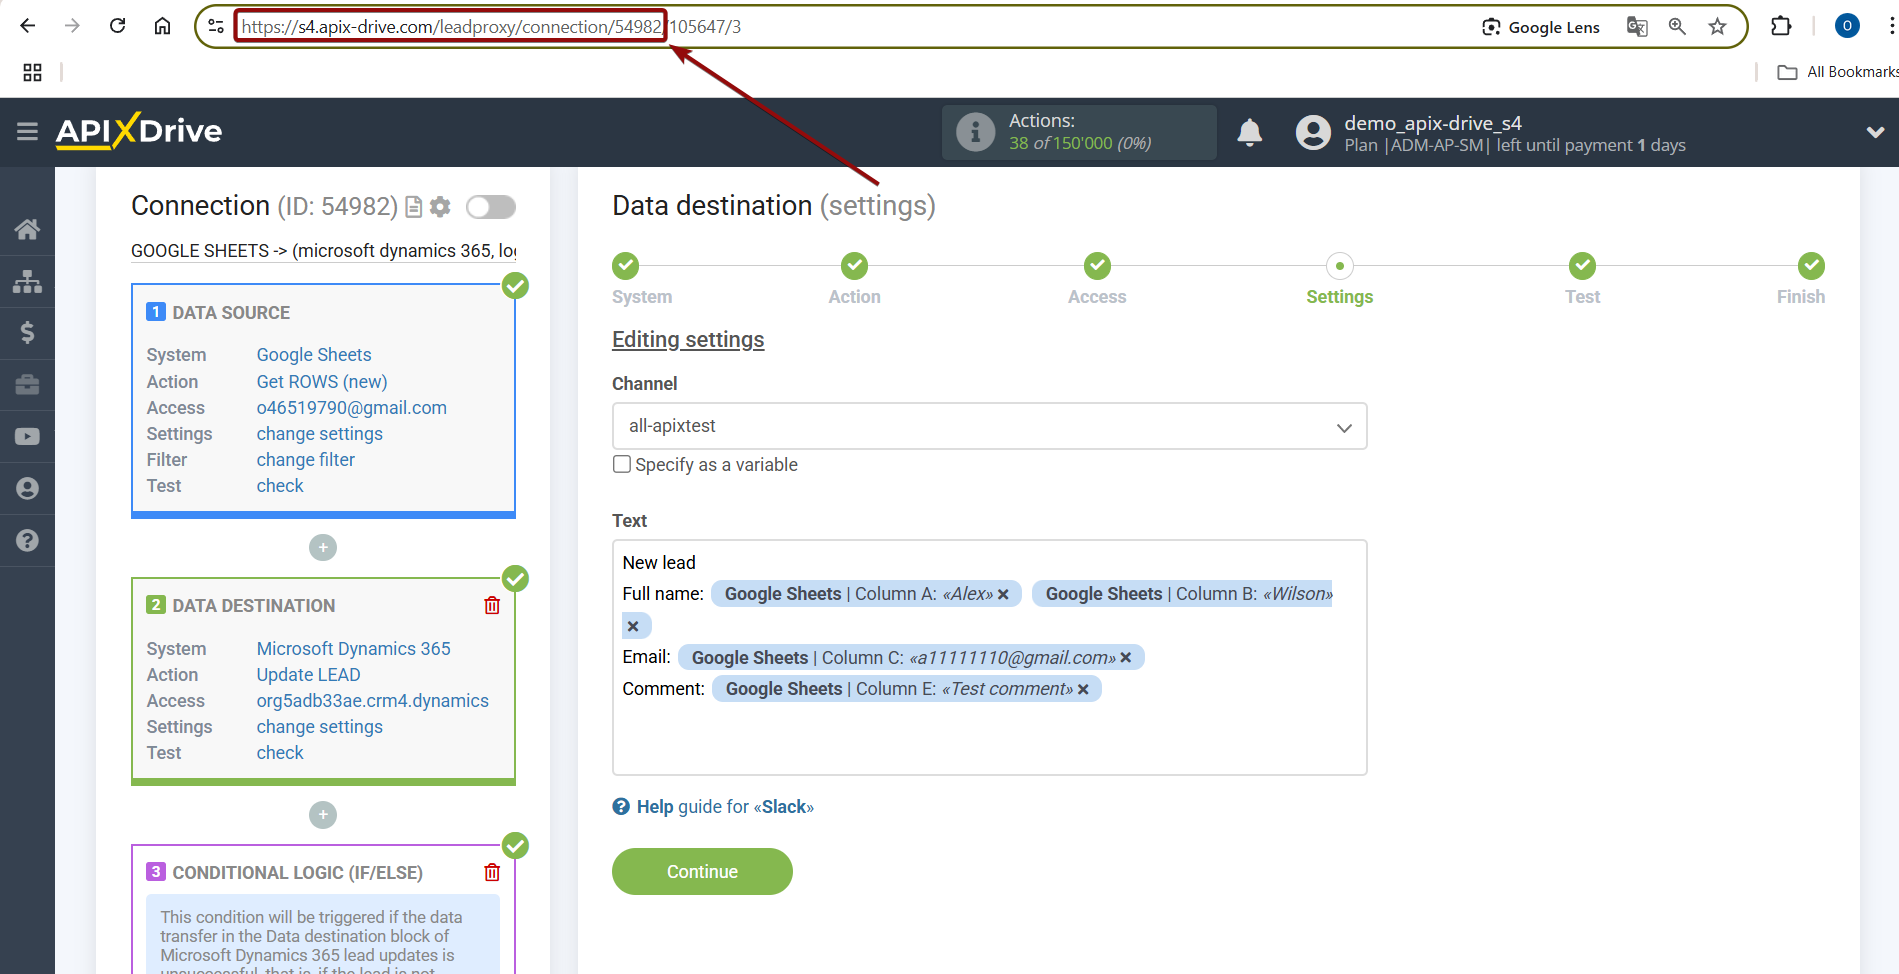Open the Update LEAD action link

point(309,675)
